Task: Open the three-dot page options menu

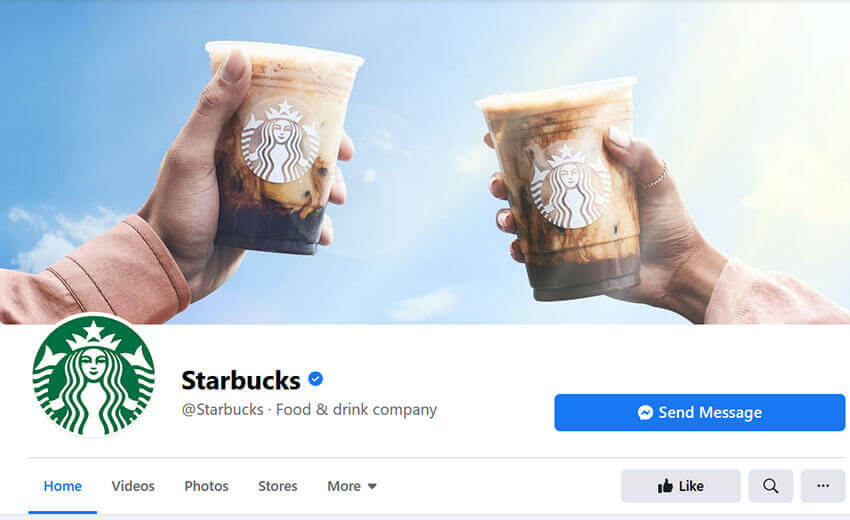Action: pyautogui.click(x=822, y=486)
